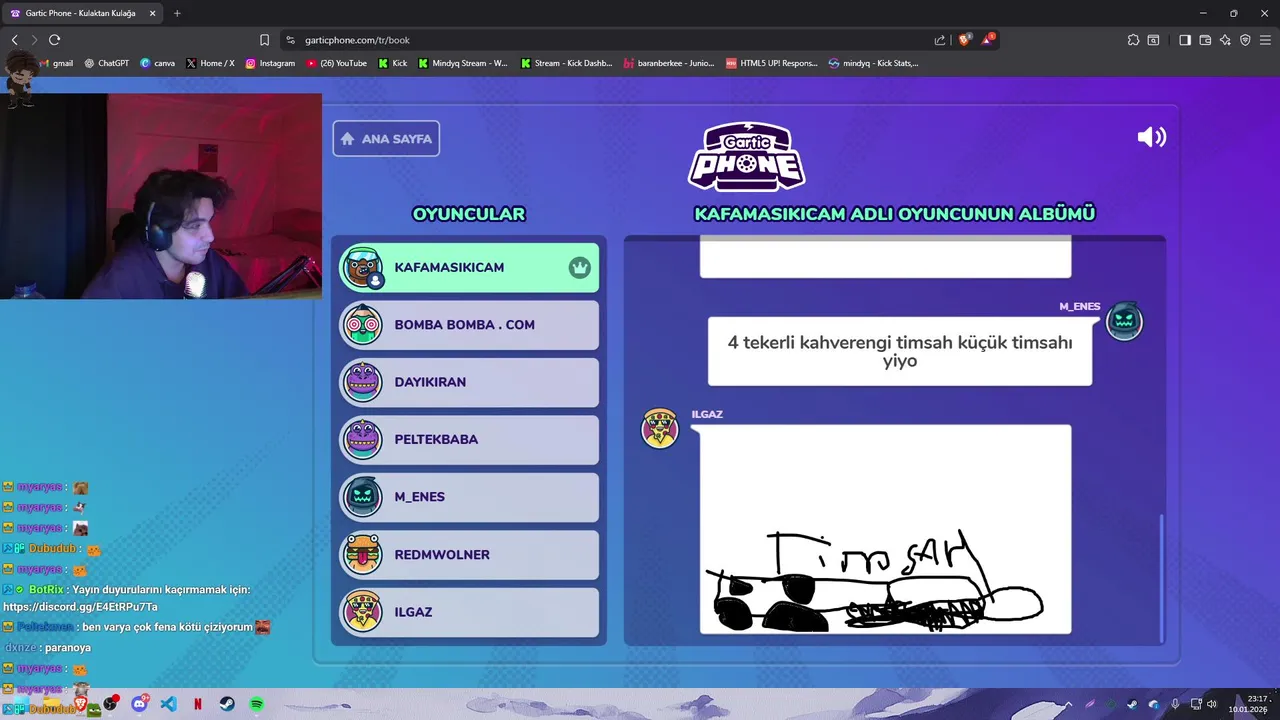Open Spotify from the taskbar
Viewport: 1280px width, 720px height.
(257, 704)
